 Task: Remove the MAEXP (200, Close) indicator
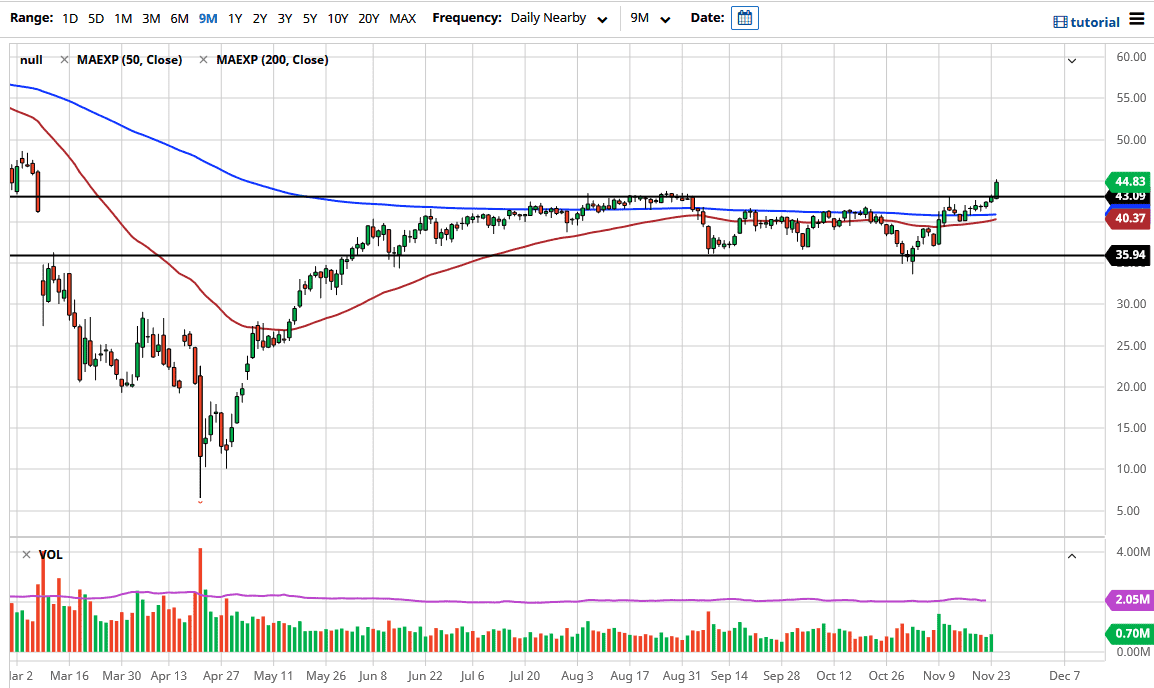(205, 59)
